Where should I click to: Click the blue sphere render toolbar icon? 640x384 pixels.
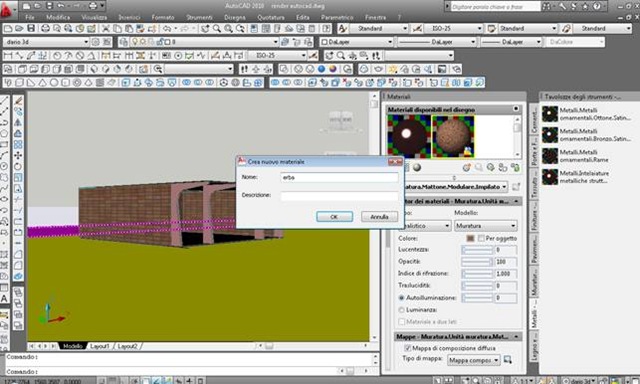tap(321, 69)
